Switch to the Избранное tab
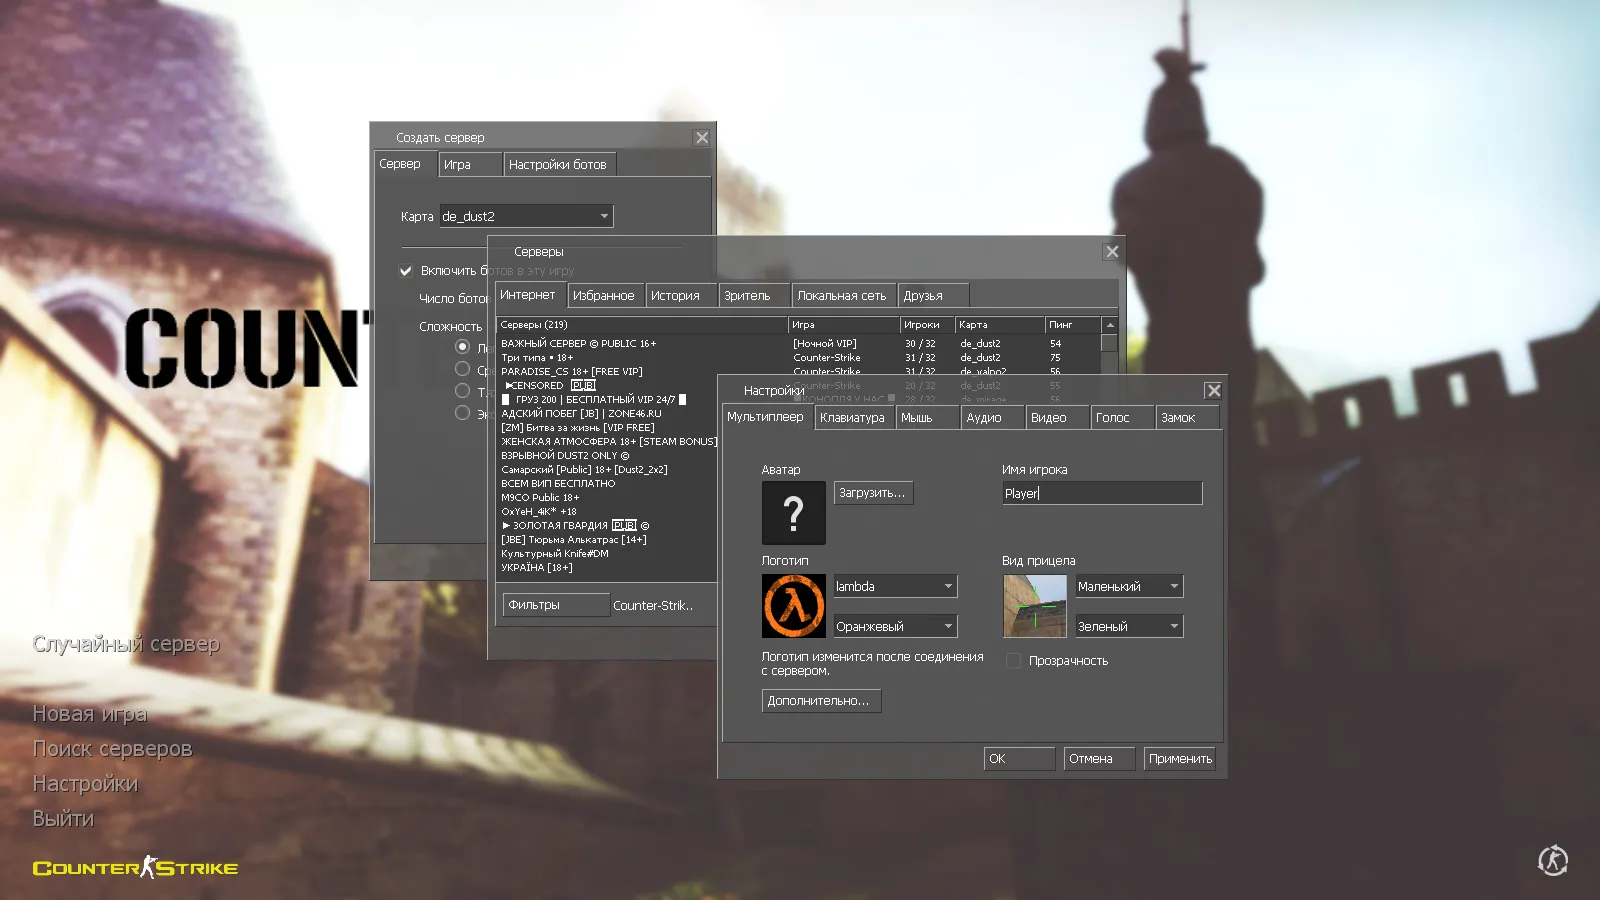Image resolution: width=1600 pixels, height=900 pixels. [605, 294]
